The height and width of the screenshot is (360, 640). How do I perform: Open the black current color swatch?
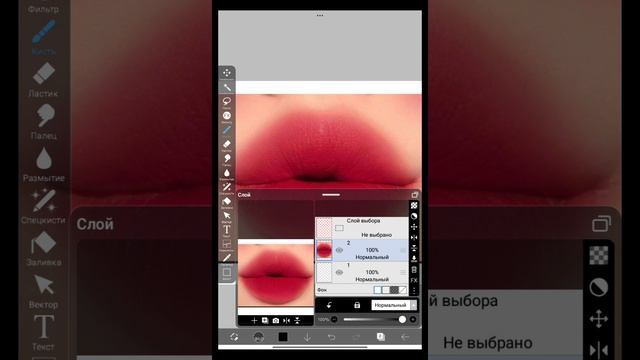coord(283,337)
